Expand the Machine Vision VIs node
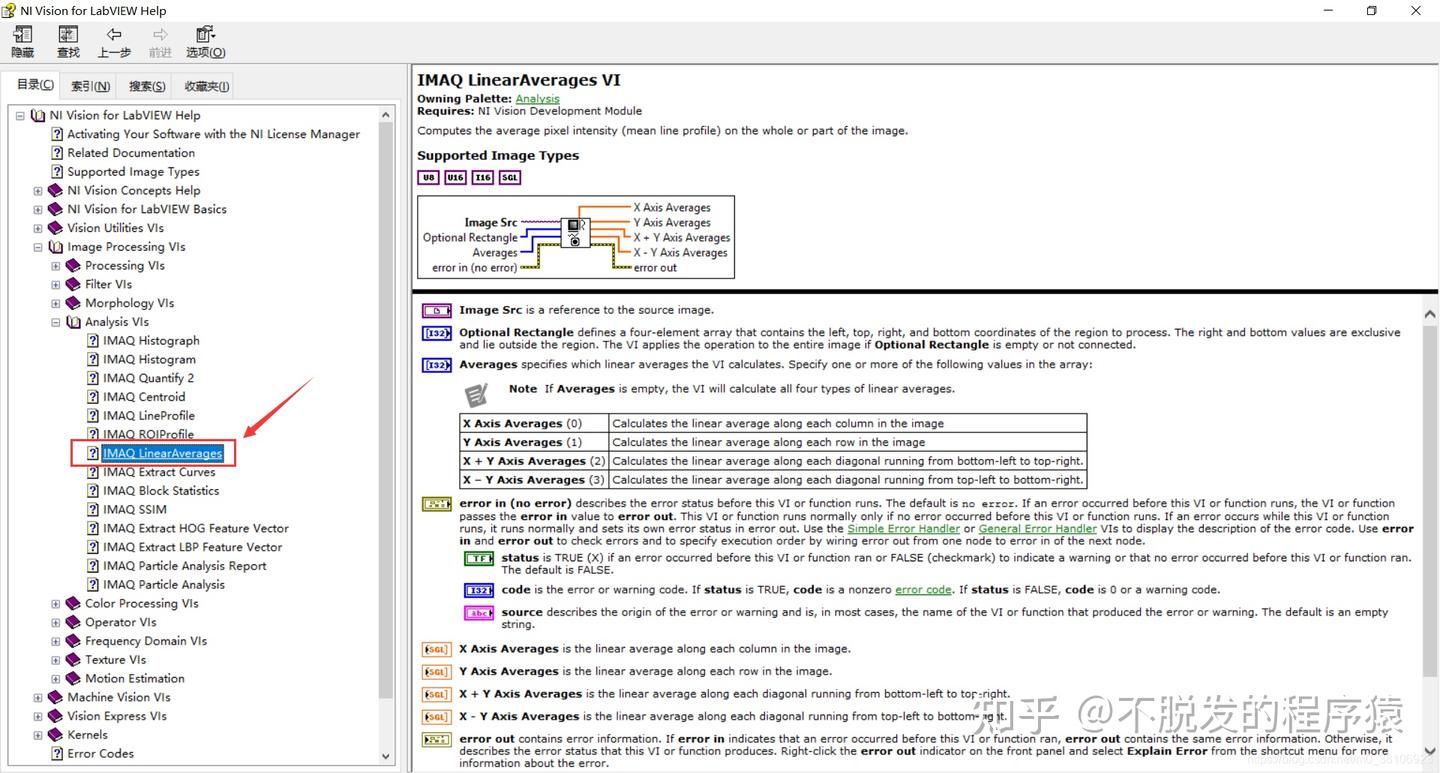The width and height of the screenshot is (1440, 773). pyautogui.click(x=38, y=697)
